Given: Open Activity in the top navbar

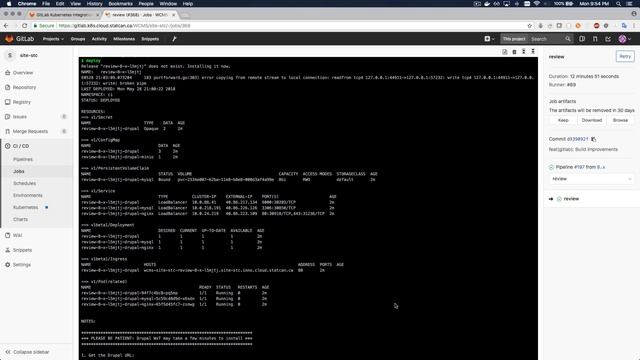Looking at the screenshot, I should point(99,39).
